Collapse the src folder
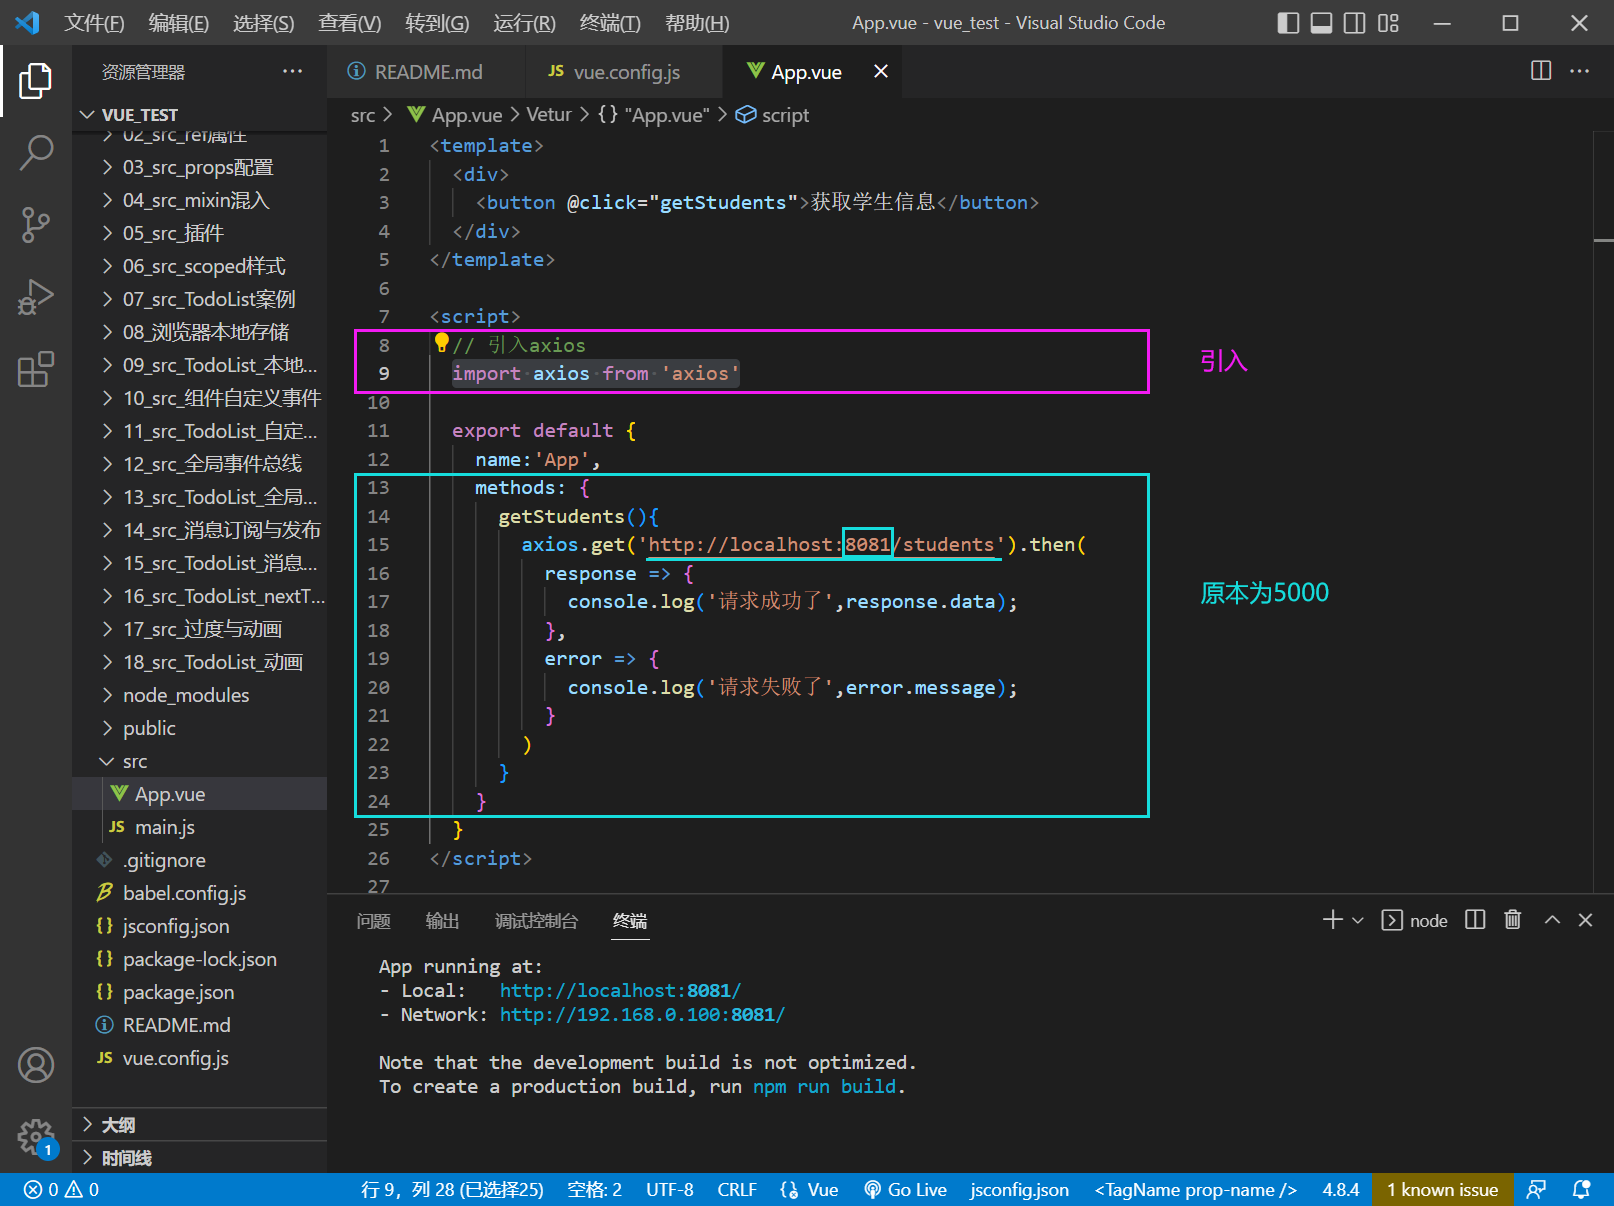This screenshot has width=1614, height=1206. 200,761
